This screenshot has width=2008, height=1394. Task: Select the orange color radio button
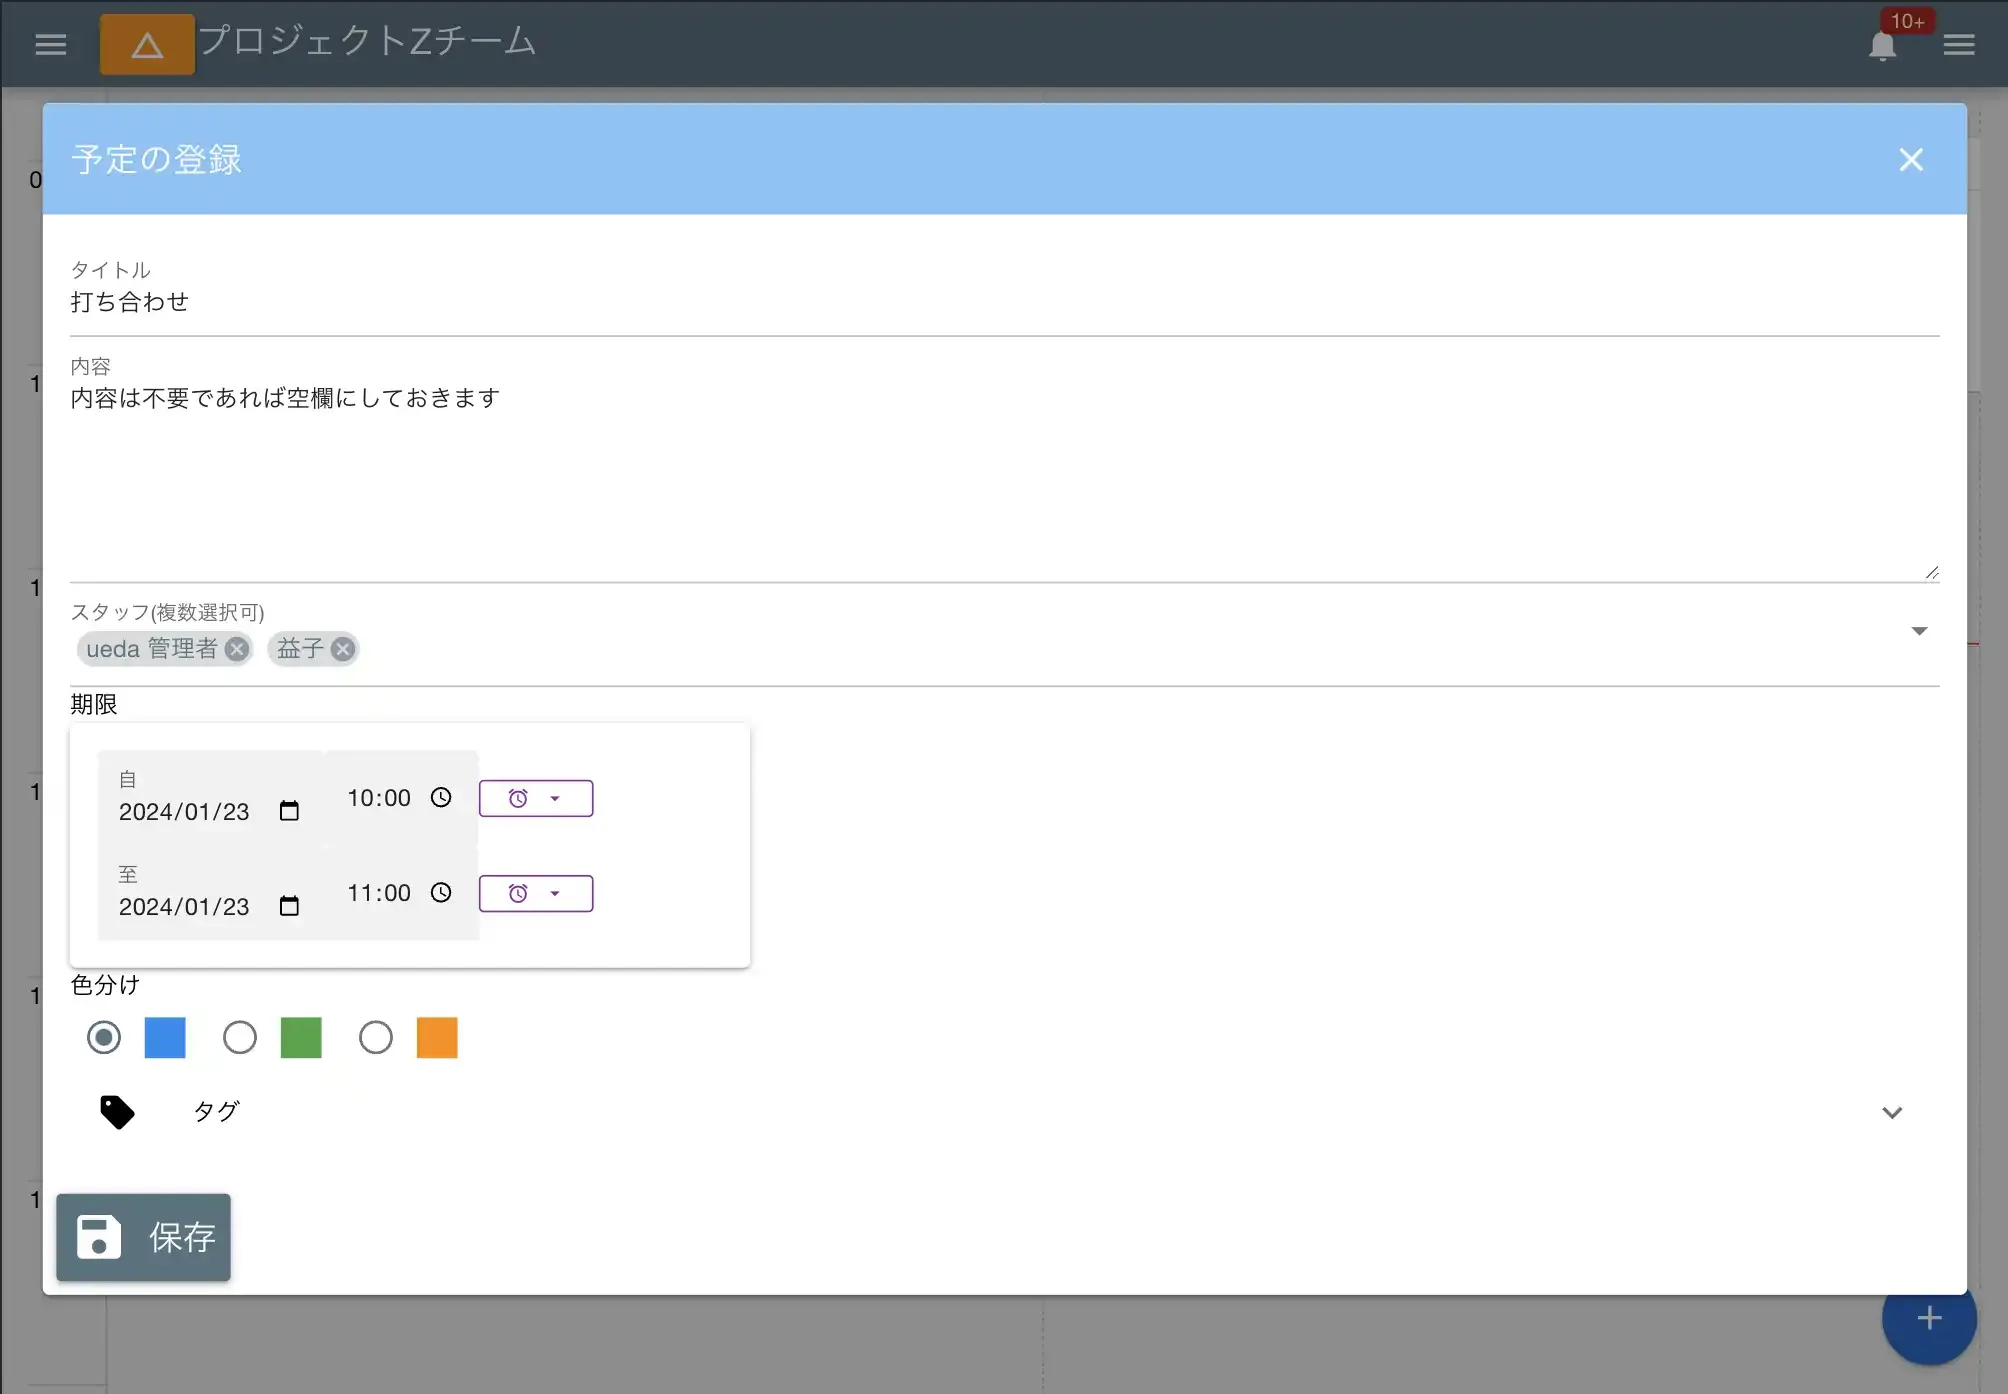[375, 1037]
